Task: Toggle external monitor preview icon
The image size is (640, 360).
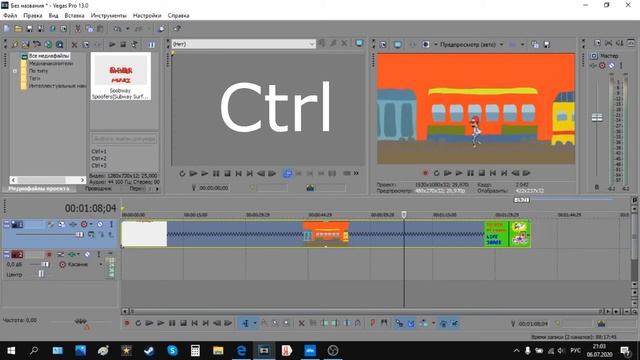Action: [398, 44]
